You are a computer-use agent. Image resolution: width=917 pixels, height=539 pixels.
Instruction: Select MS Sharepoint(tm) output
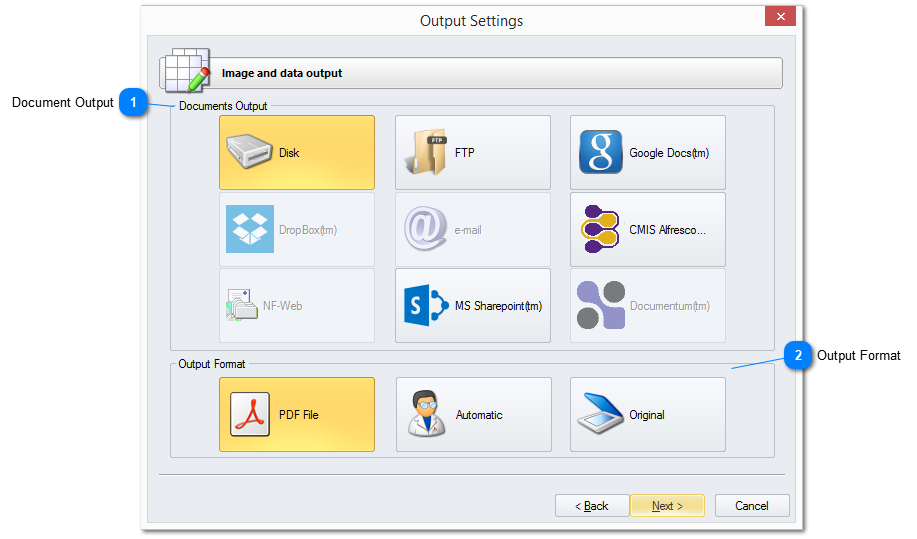click(x=473, y=306)
